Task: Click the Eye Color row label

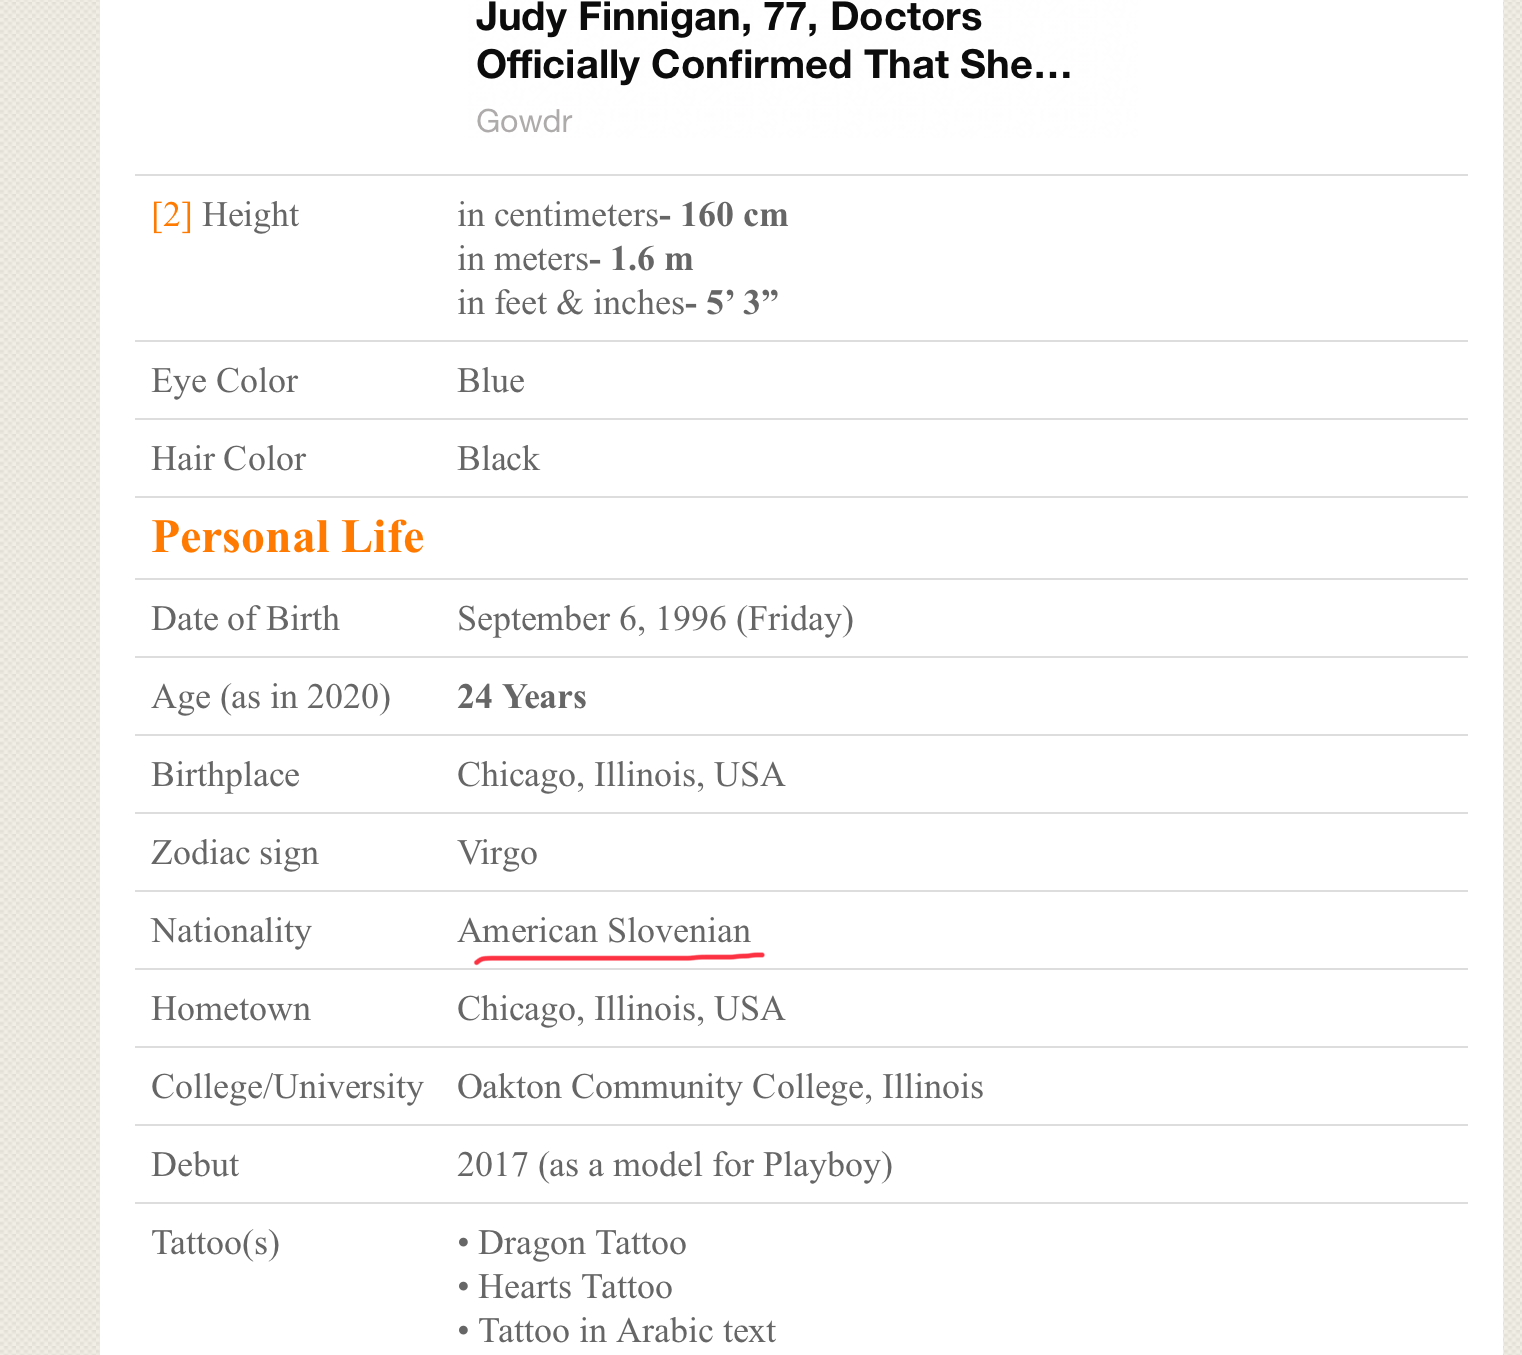Action: click(x=224, y=381)
